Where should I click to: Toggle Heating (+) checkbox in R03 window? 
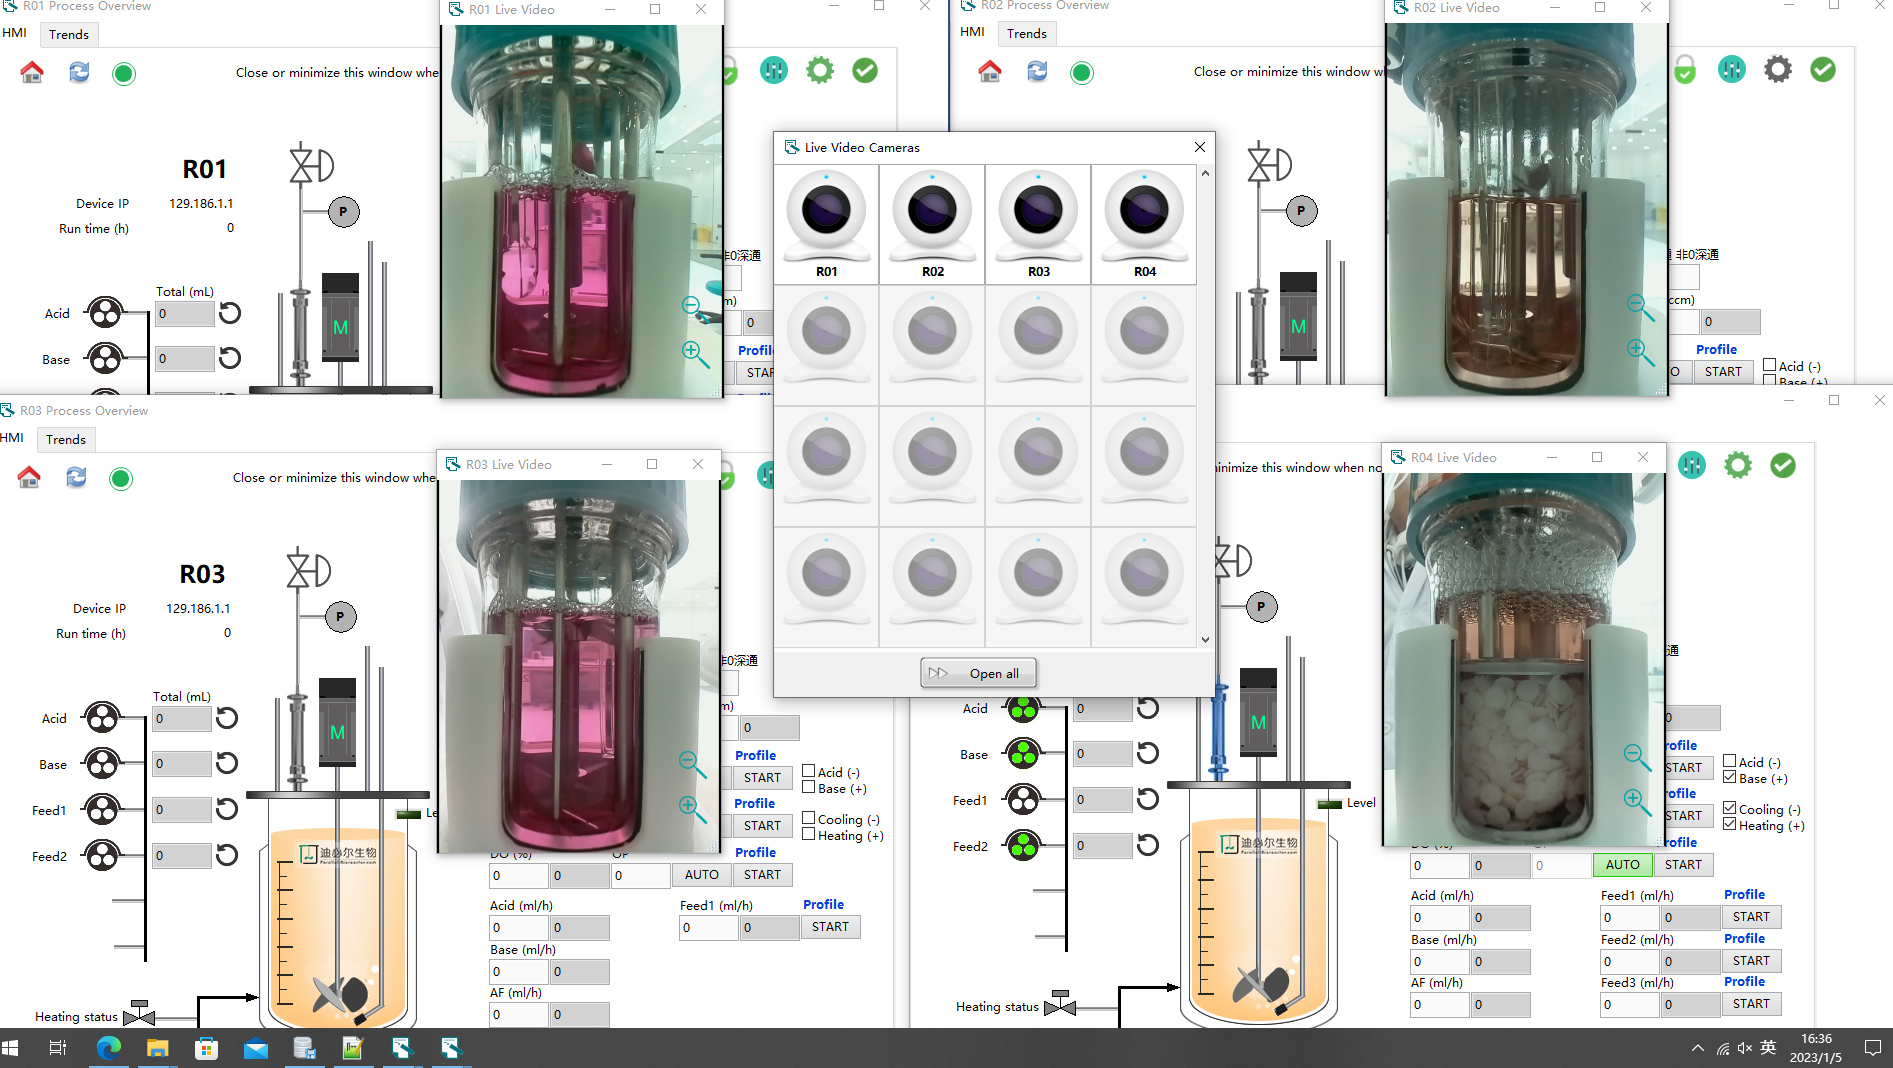[808, 834]
